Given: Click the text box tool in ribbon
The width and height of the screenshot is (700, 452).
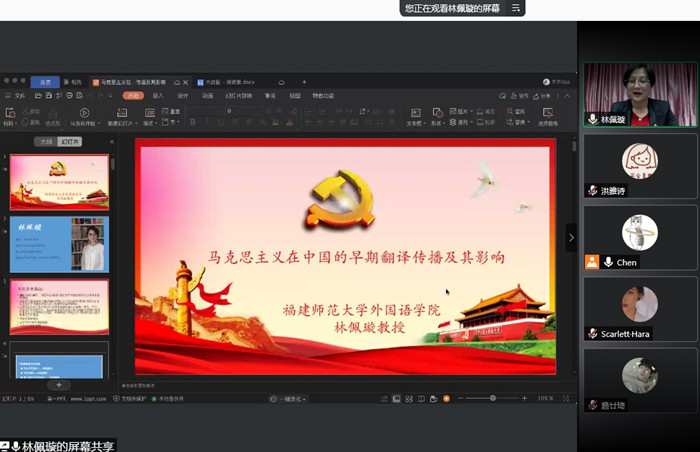Looking at the screenshot, I should tap(414, 114).
